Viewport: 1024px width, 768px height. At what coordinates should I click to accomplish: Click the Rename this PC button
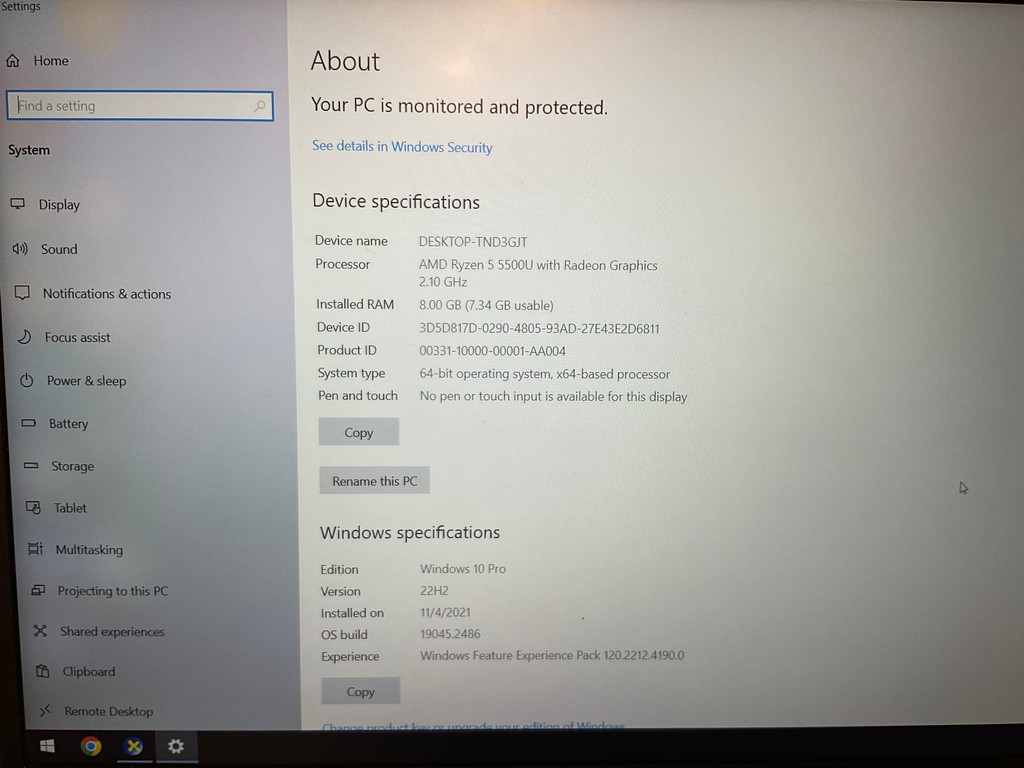374,481
